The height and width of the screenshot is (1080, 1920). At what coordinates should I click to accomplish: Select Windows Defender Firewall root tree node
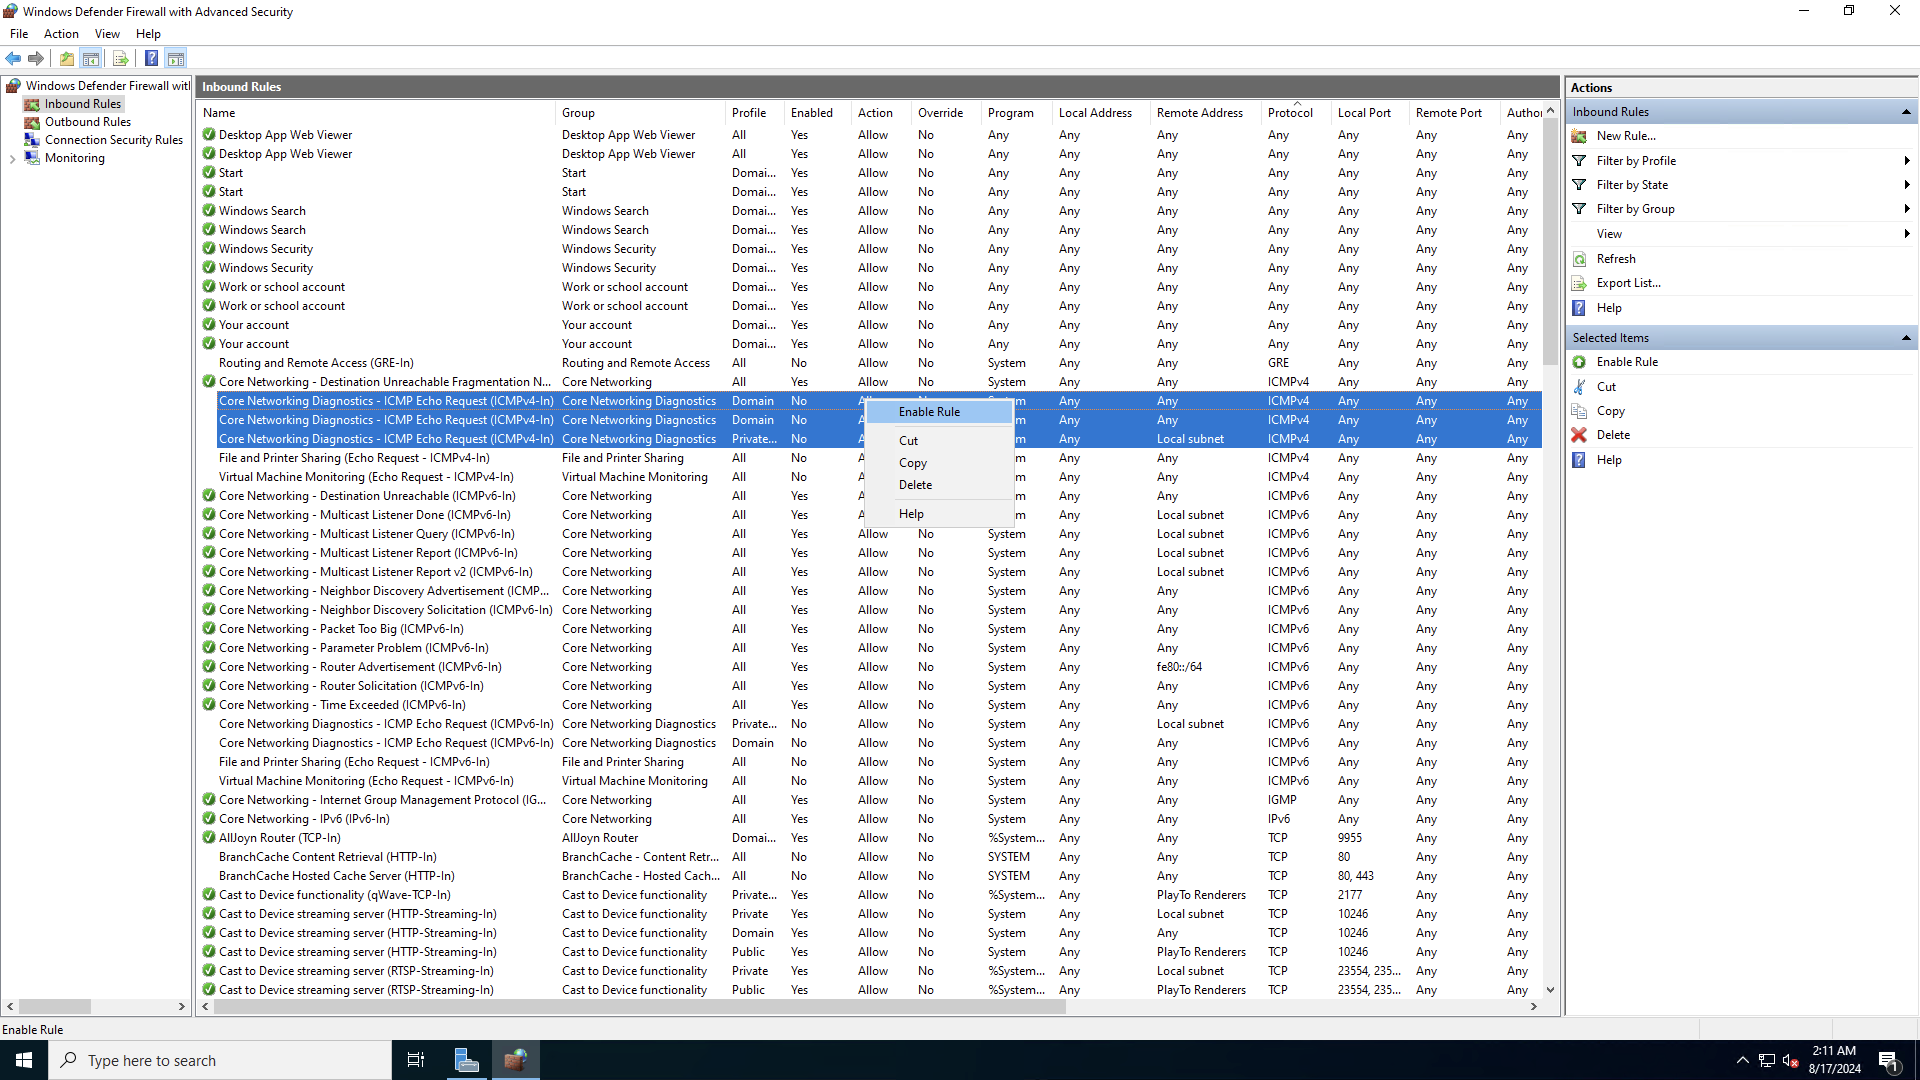tap(98, 86)
